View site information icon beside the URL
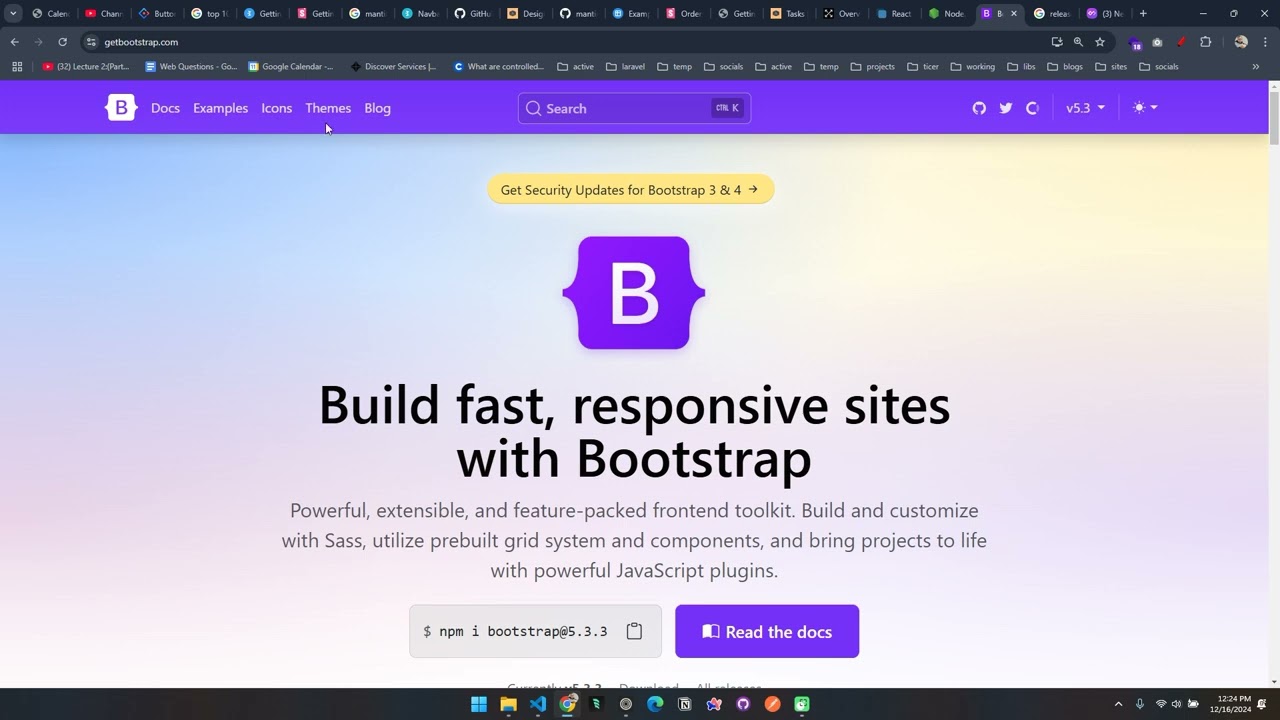1280x720 pixels. (x=91, y=42)
